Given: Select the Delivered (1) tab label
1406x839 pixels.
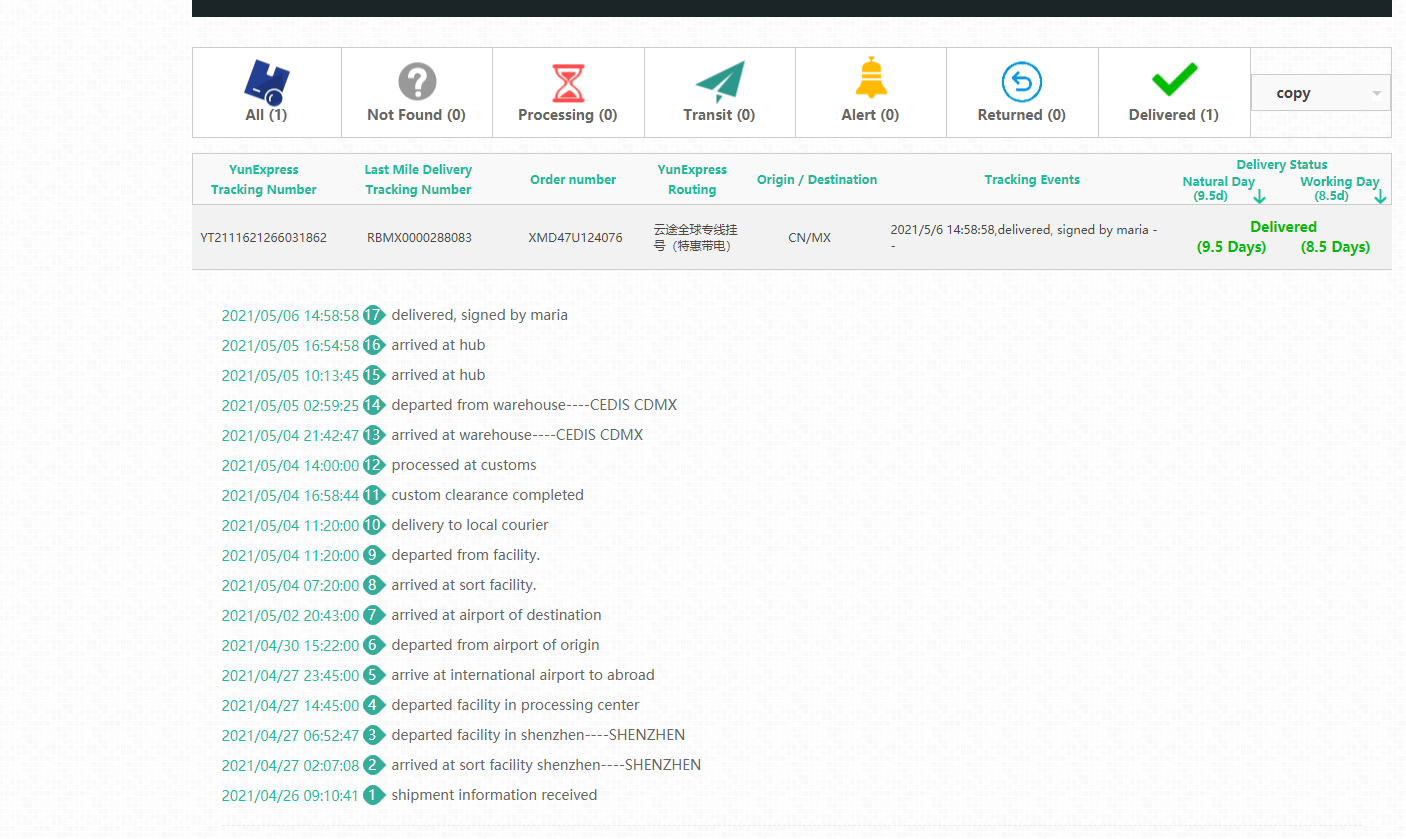Looking at the screenshot, I should [1173, 115].
